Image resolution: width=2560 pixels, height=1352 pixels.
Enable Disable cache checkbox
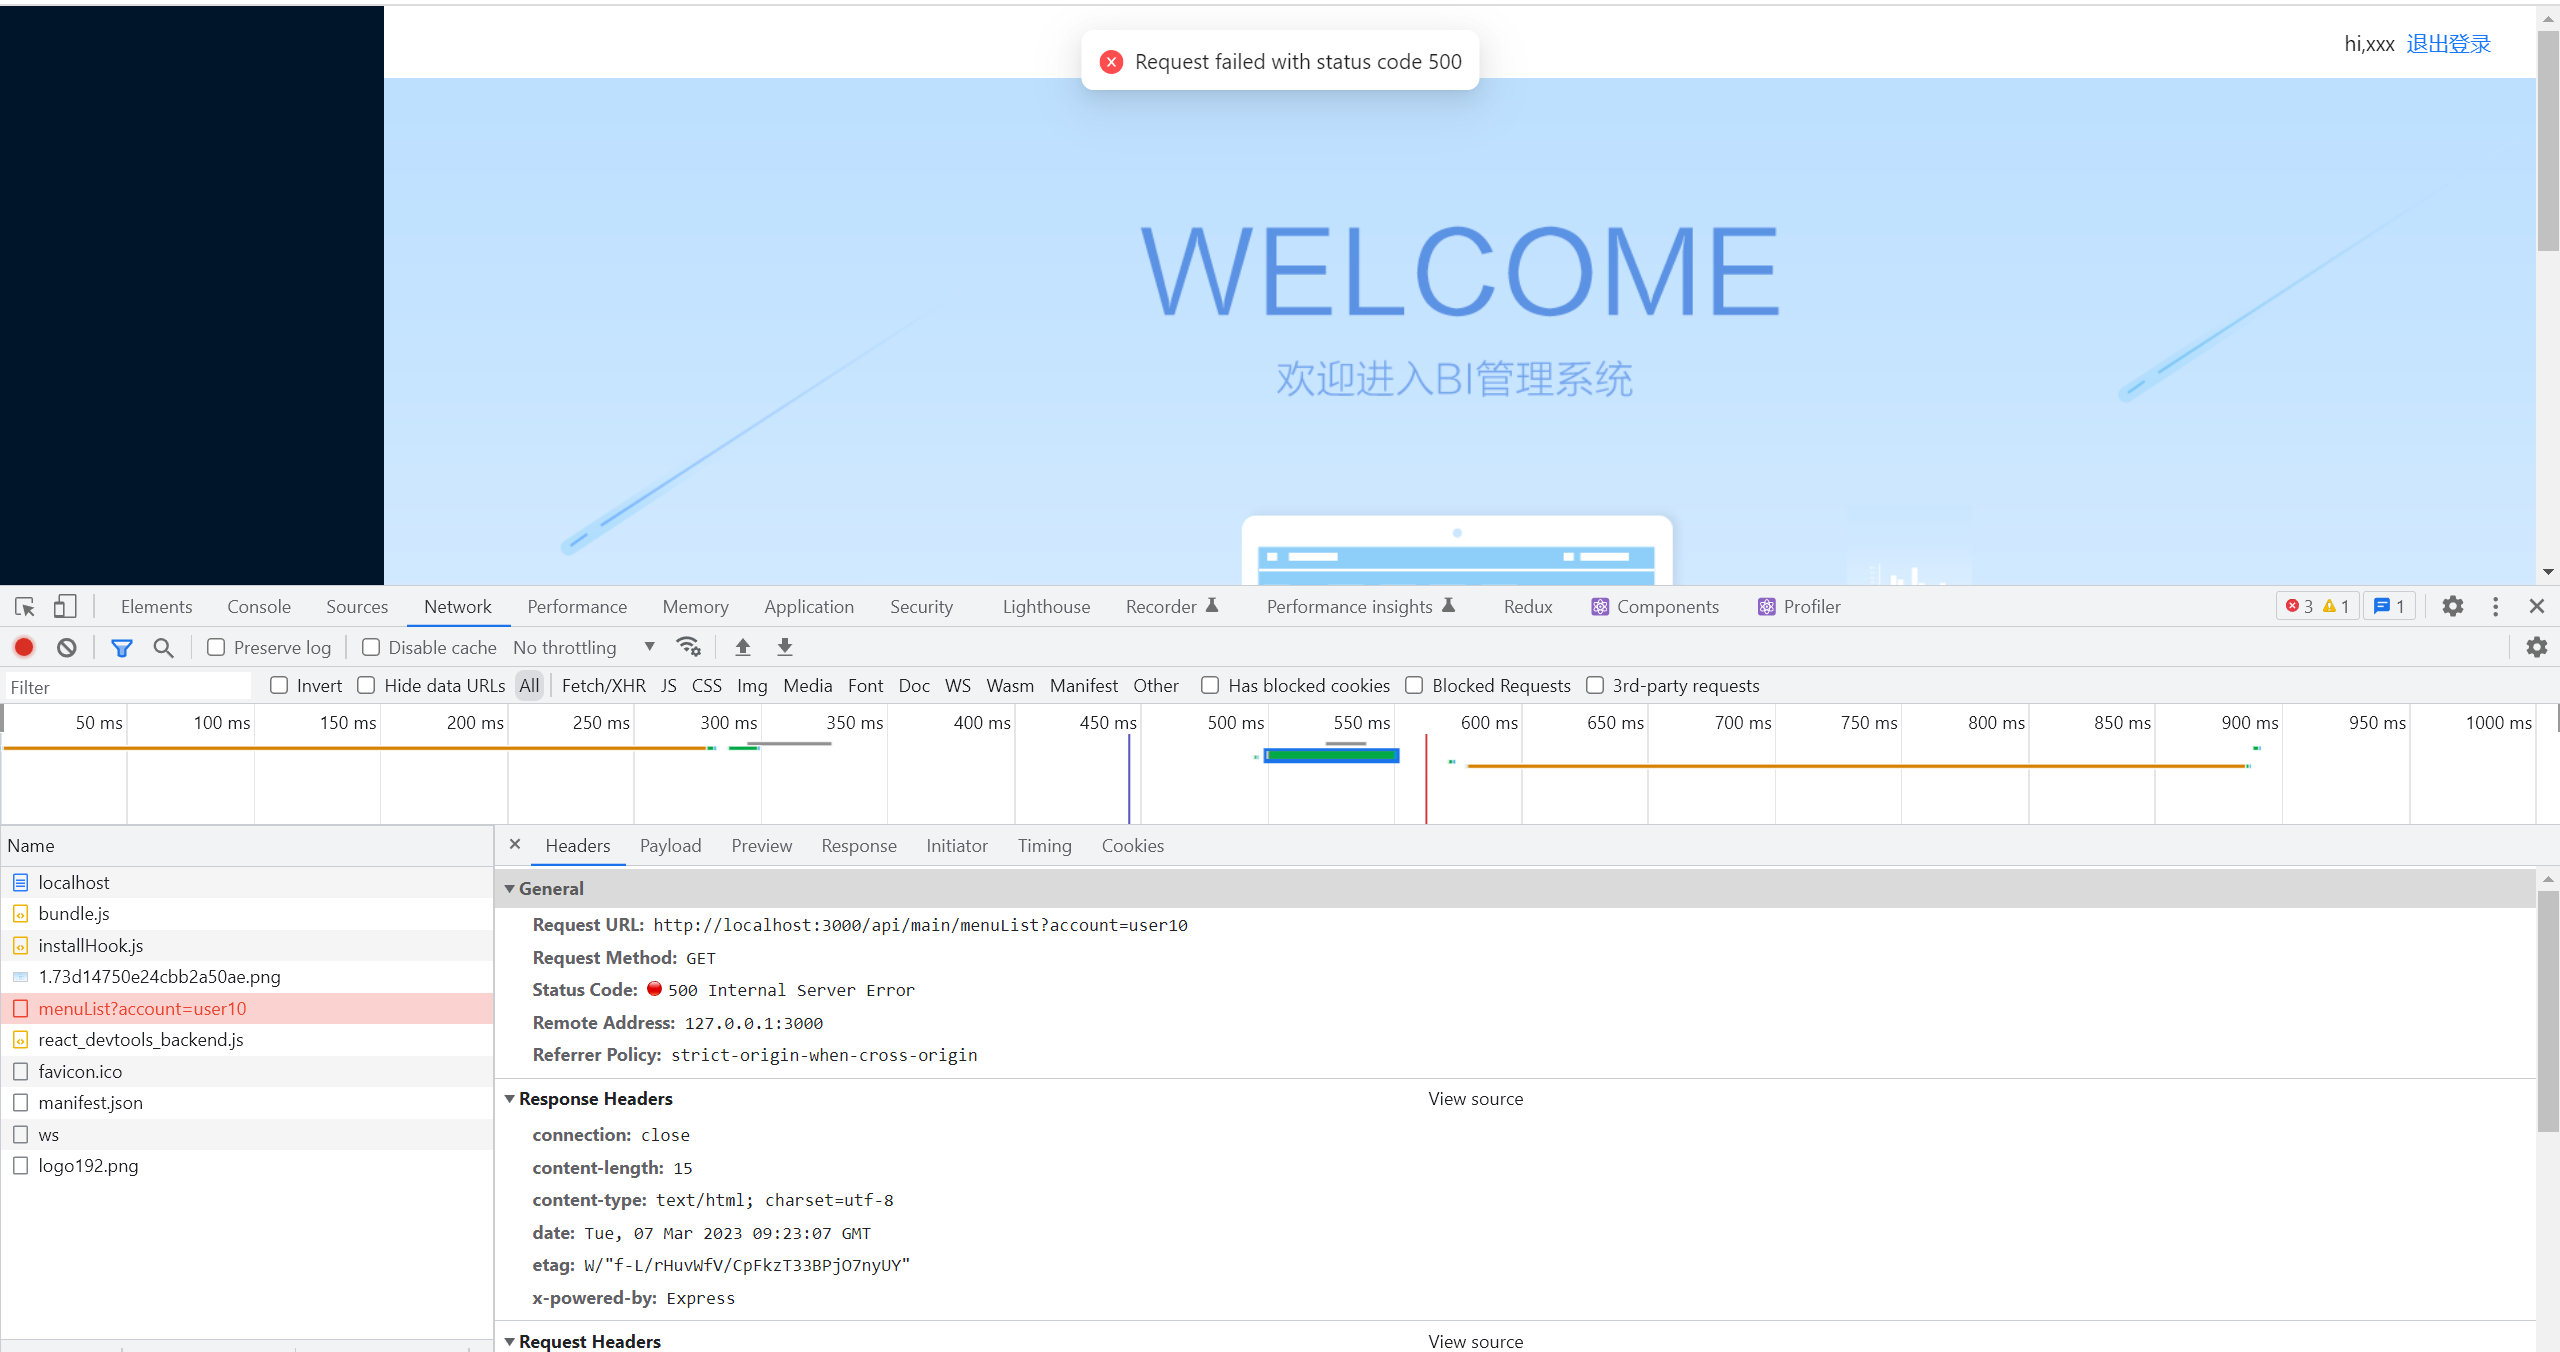coord(371,647)
